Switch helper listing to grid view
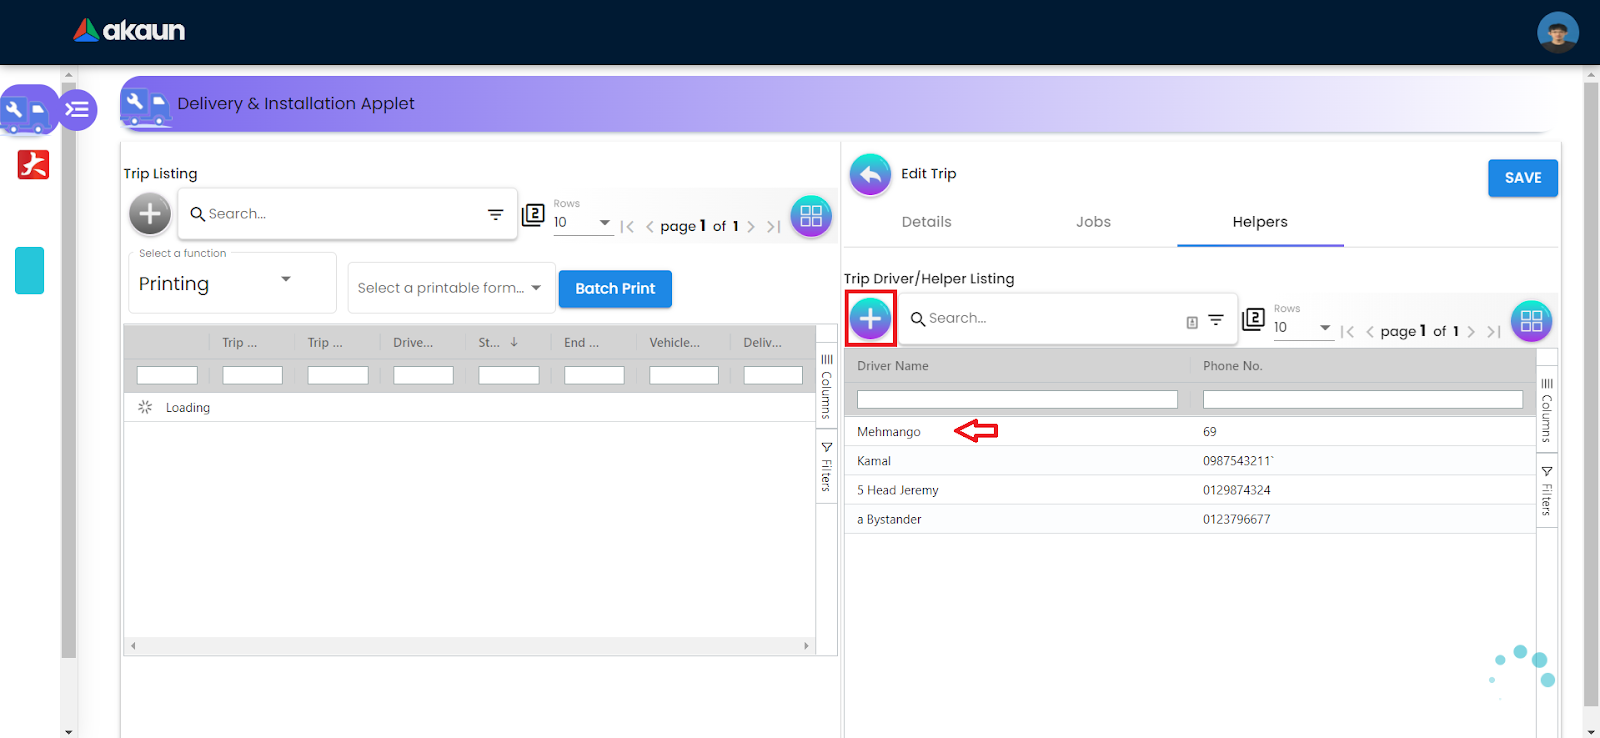Screen dimensions: 1600x738 coord(1531,321)
